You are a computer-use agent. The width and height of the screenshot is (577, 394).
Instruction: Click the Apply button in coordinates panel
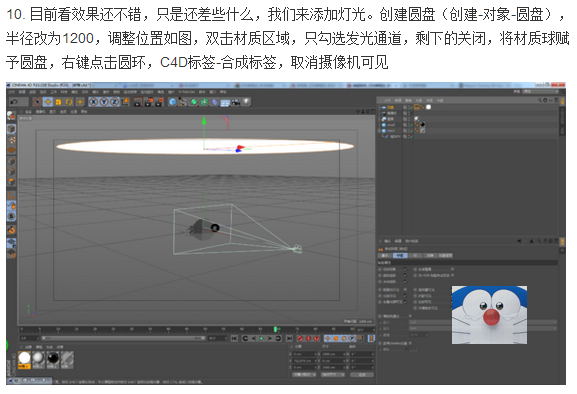(x=362, y=375)
